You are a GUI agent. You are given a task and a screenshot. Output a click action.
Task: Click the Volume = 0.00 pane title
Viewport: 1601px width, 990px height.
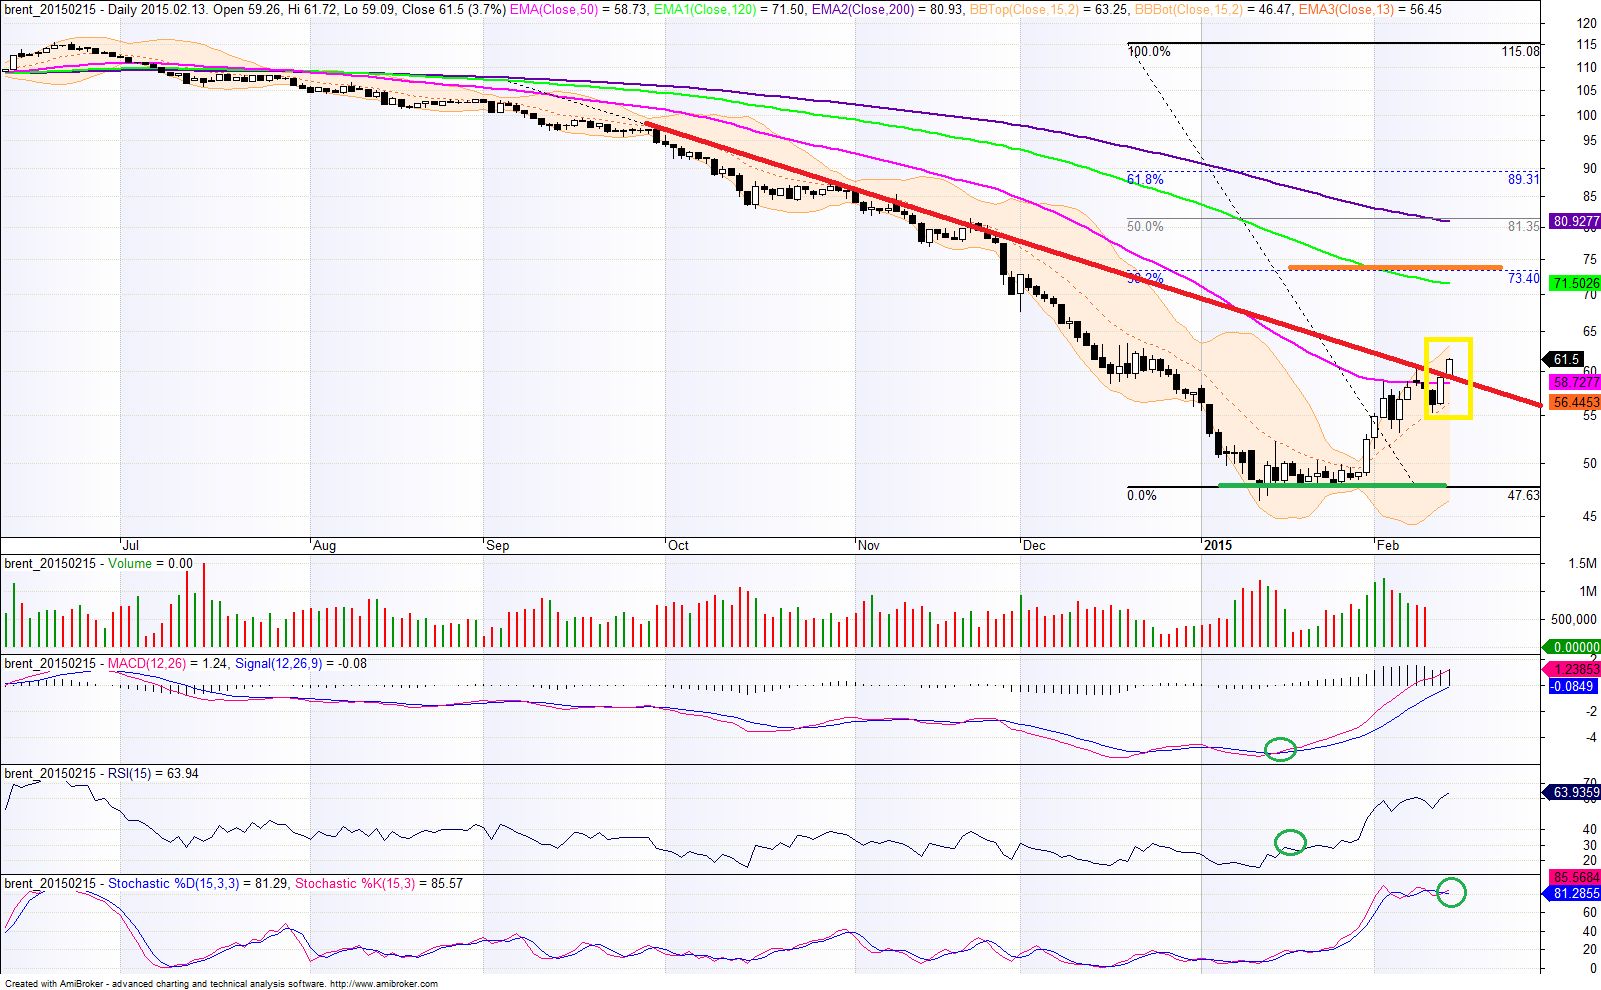[150, 564]
